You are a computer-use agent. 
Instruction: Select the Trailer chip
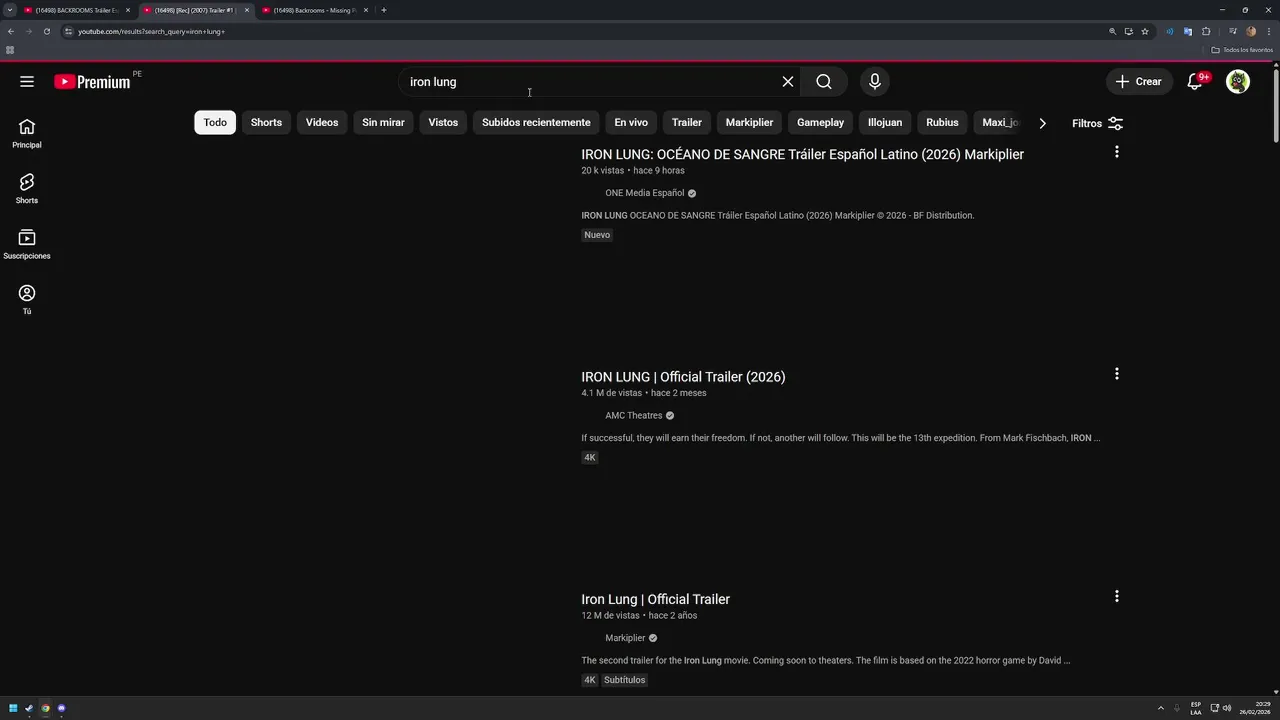[x=687, y=122]
